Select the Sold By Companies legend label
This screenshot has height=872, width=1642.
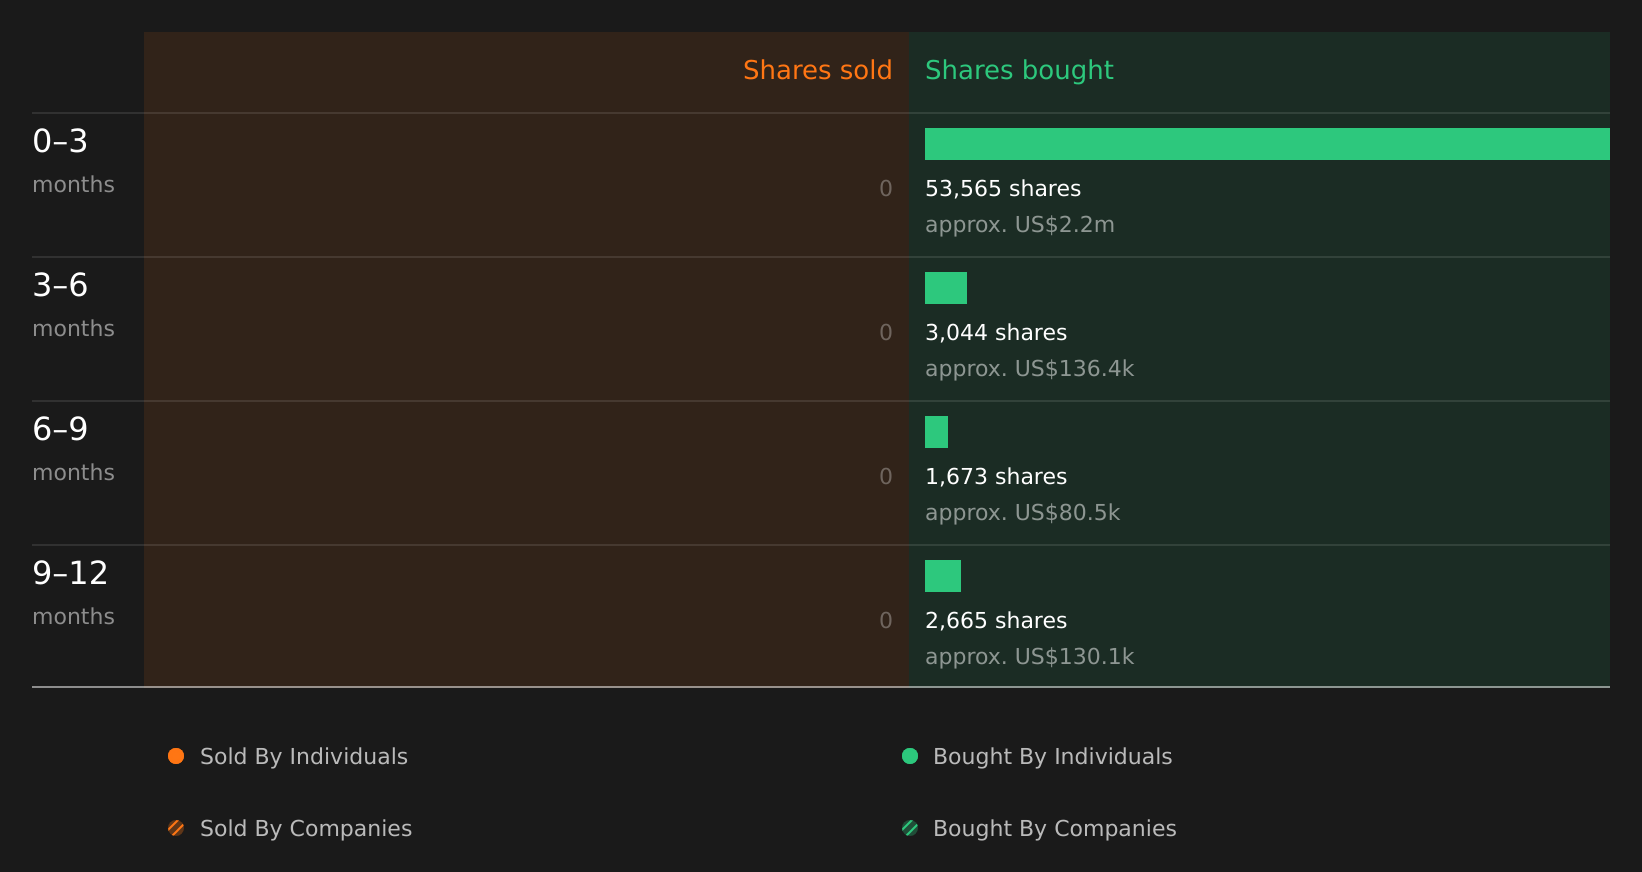pyautogui.click(x=306, y=829)
